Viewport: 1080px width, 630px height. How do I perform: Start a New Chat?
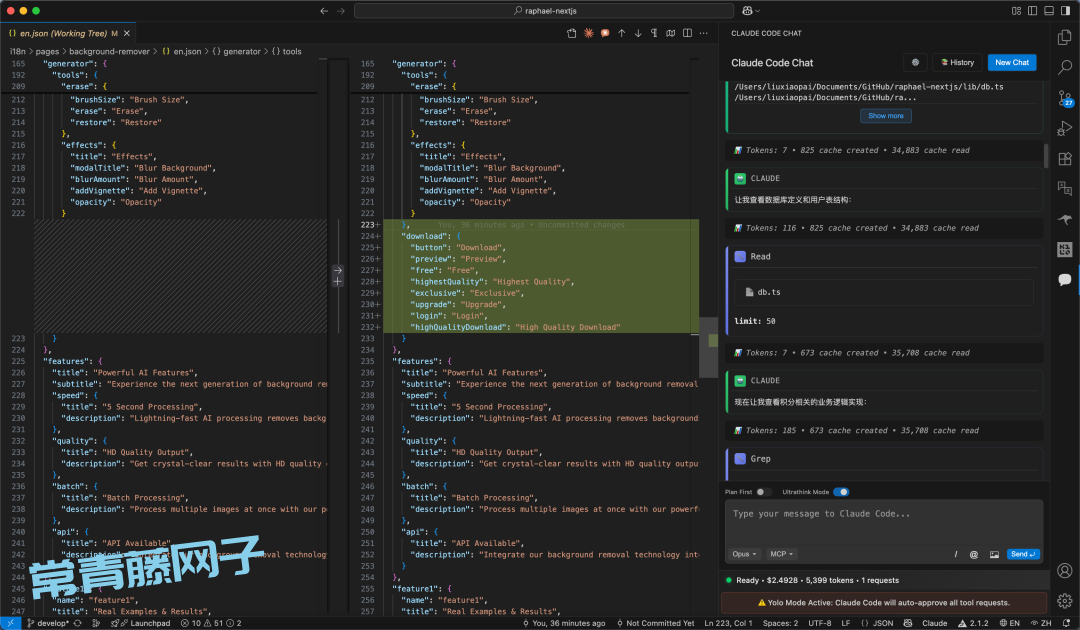click(x=1012, y=63)
